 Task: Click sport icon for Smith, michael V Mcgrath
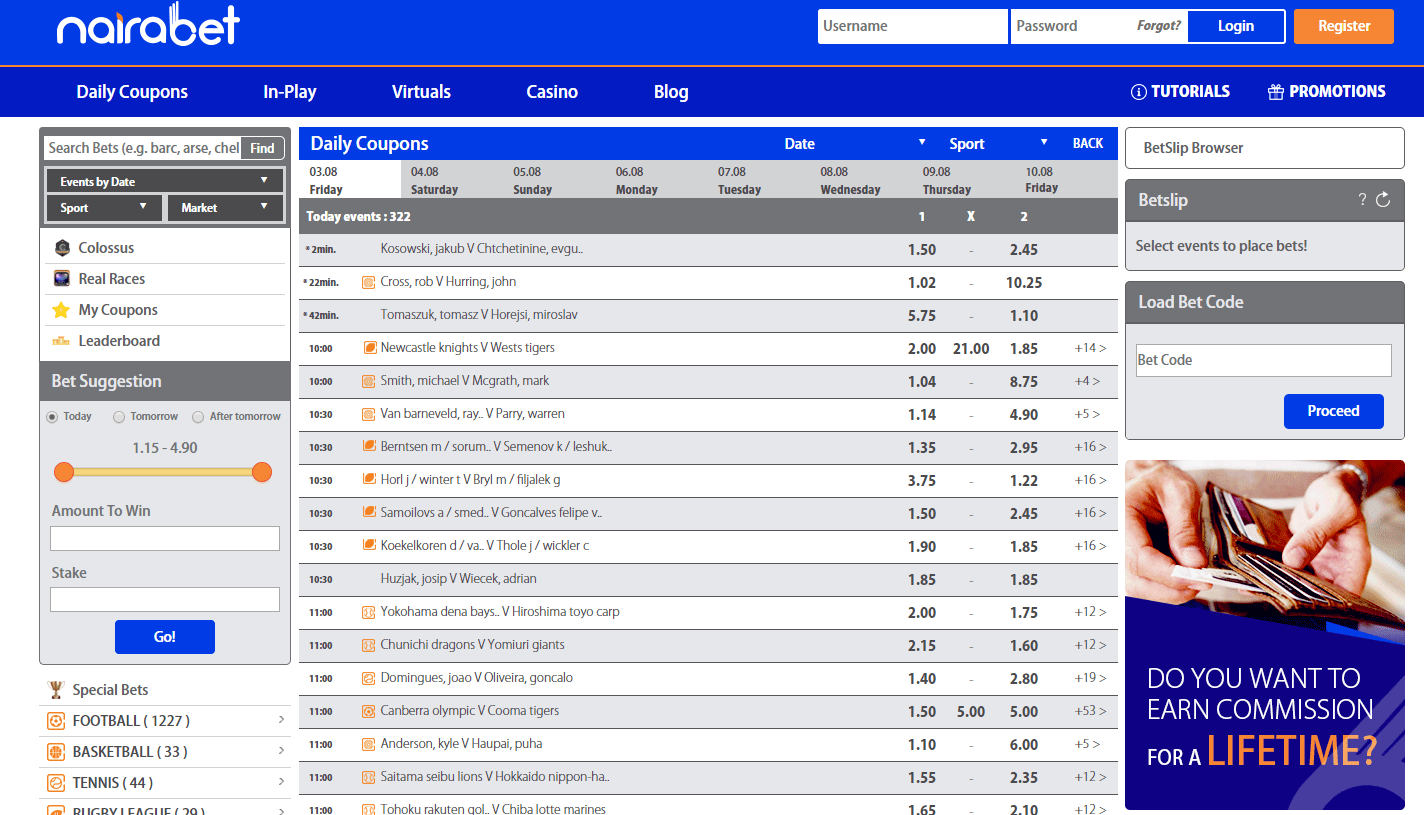pos(368,381)
